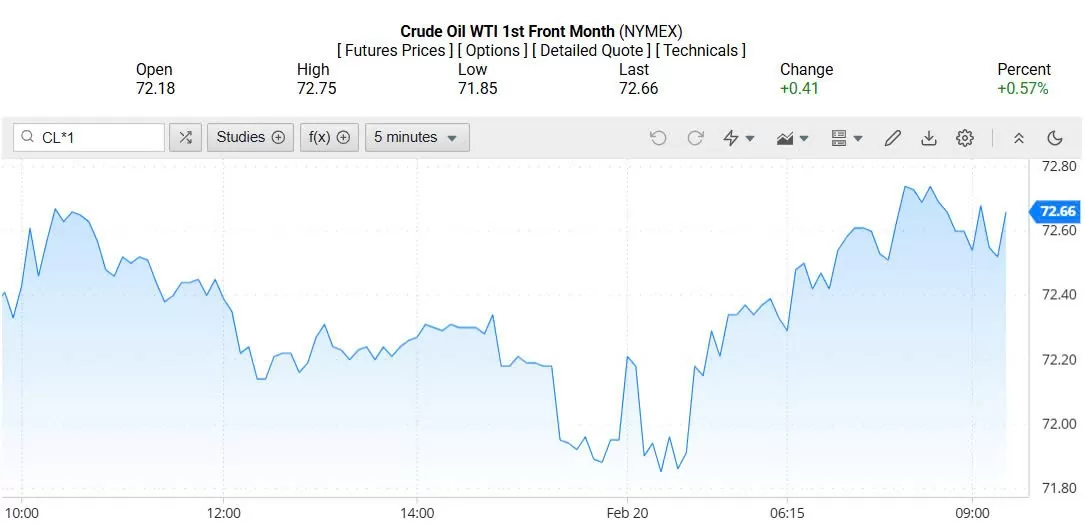The image size is (1085, 524).
Task: Open the Studies menu
Action: (x=250, y=137)
